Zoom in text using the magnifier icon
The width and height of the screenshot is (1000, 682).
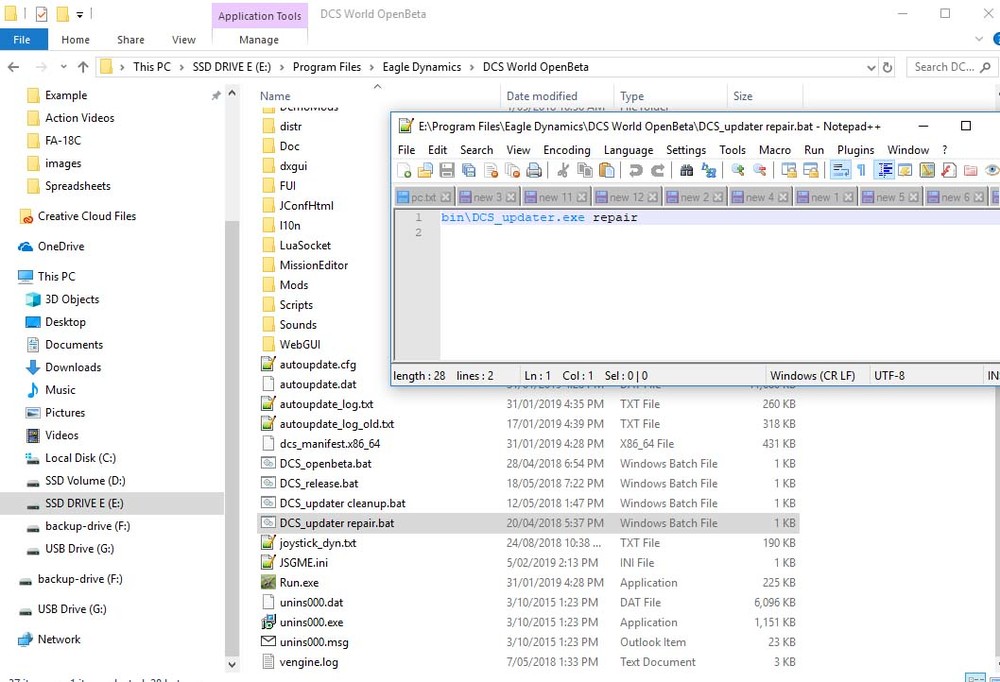tap(738, 170)
